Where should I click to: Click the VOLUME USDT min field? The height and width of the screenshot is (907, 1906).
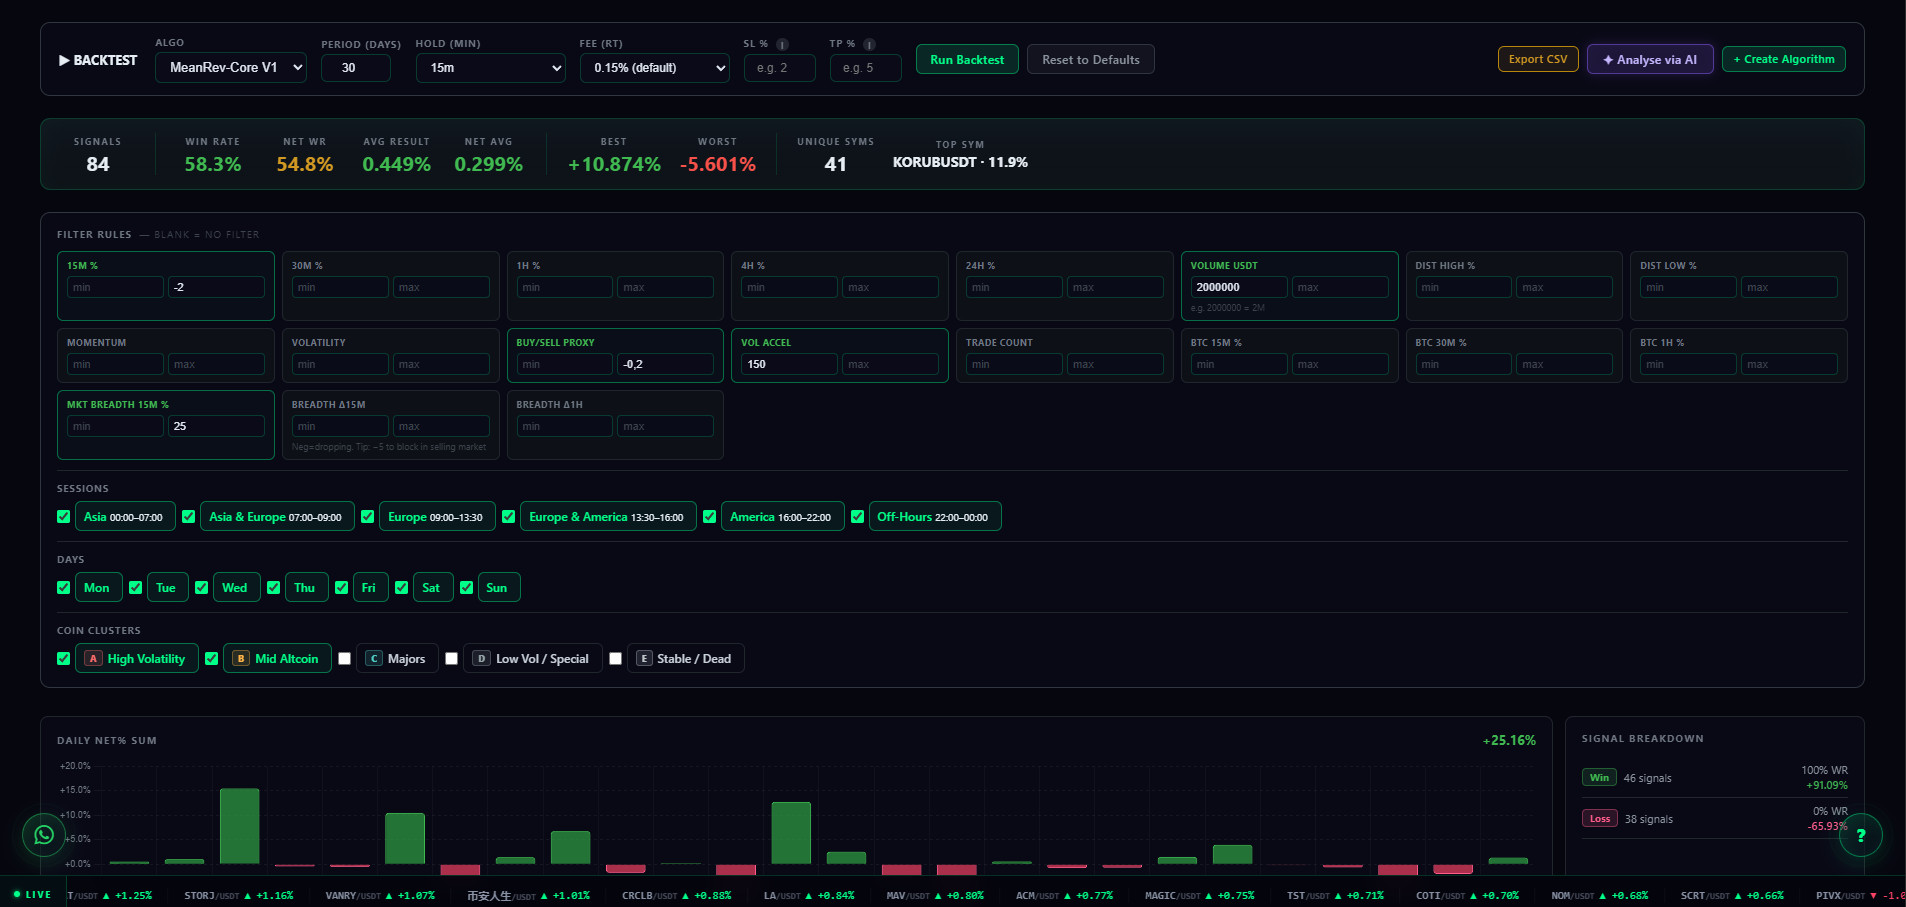(1239, 287)
